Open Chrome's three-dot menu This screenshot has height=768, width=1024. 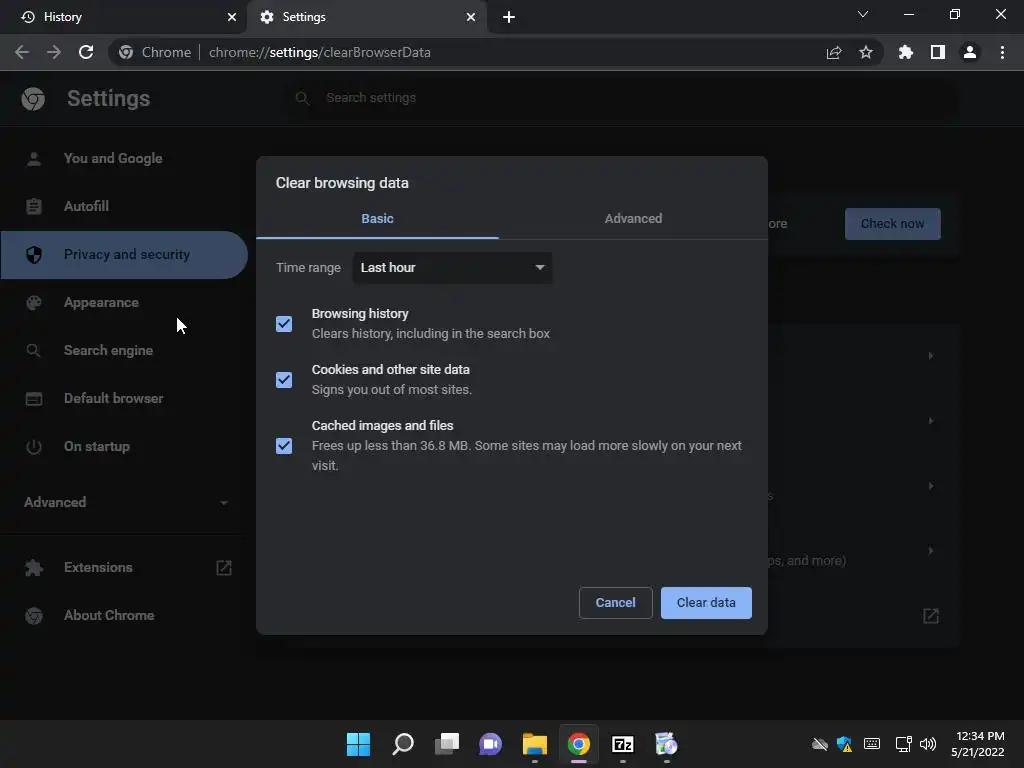point(1002,52)
